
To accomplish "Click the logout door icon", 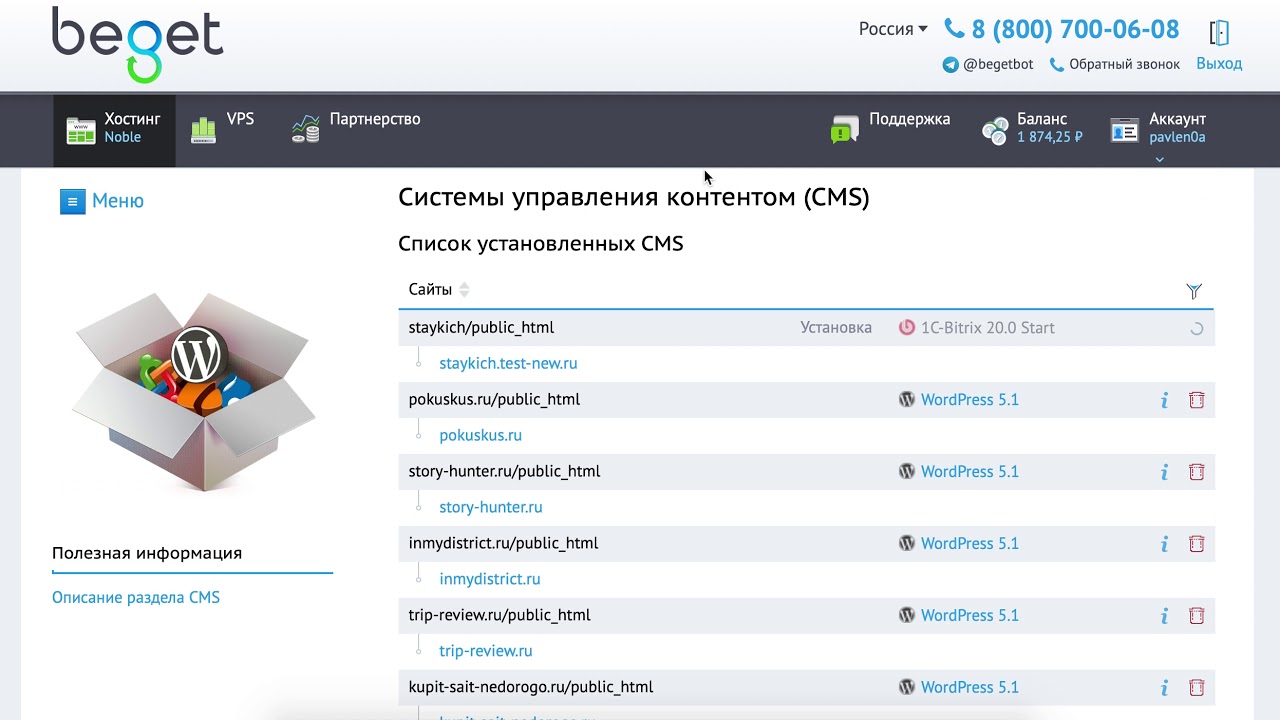I will point(1219,32).
